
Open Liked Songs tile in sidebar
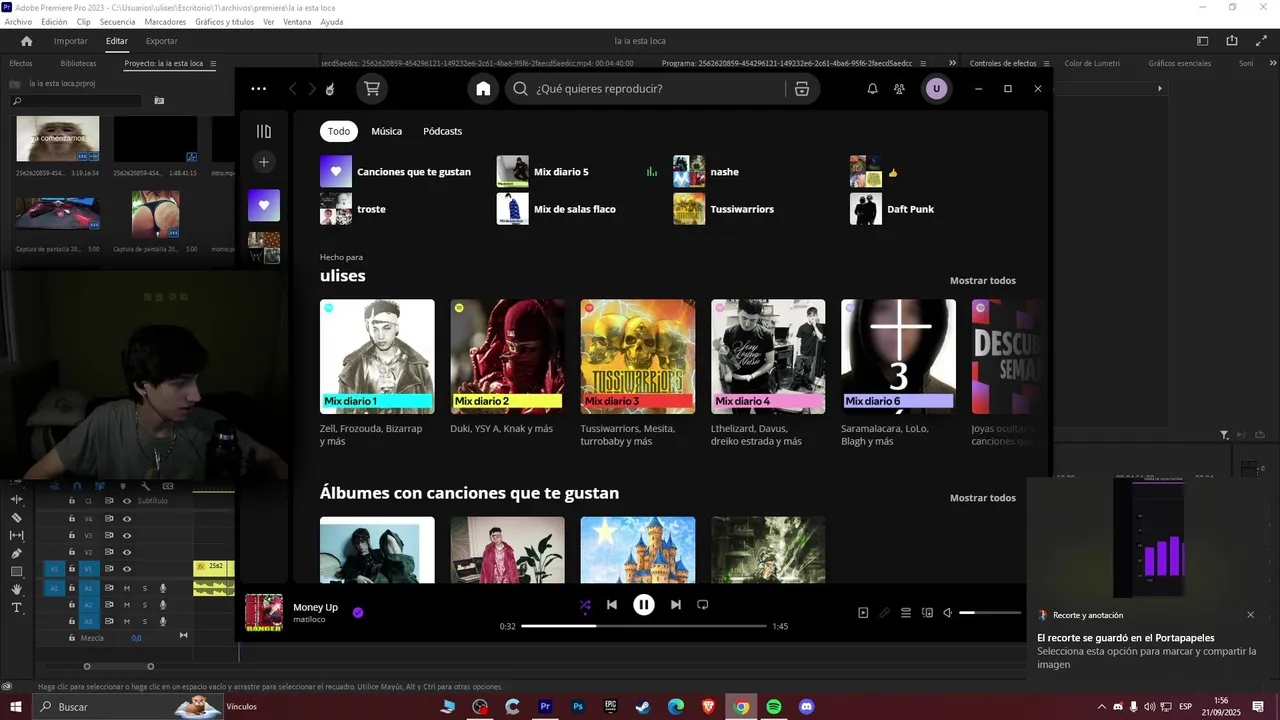click(x=264, y=205)
